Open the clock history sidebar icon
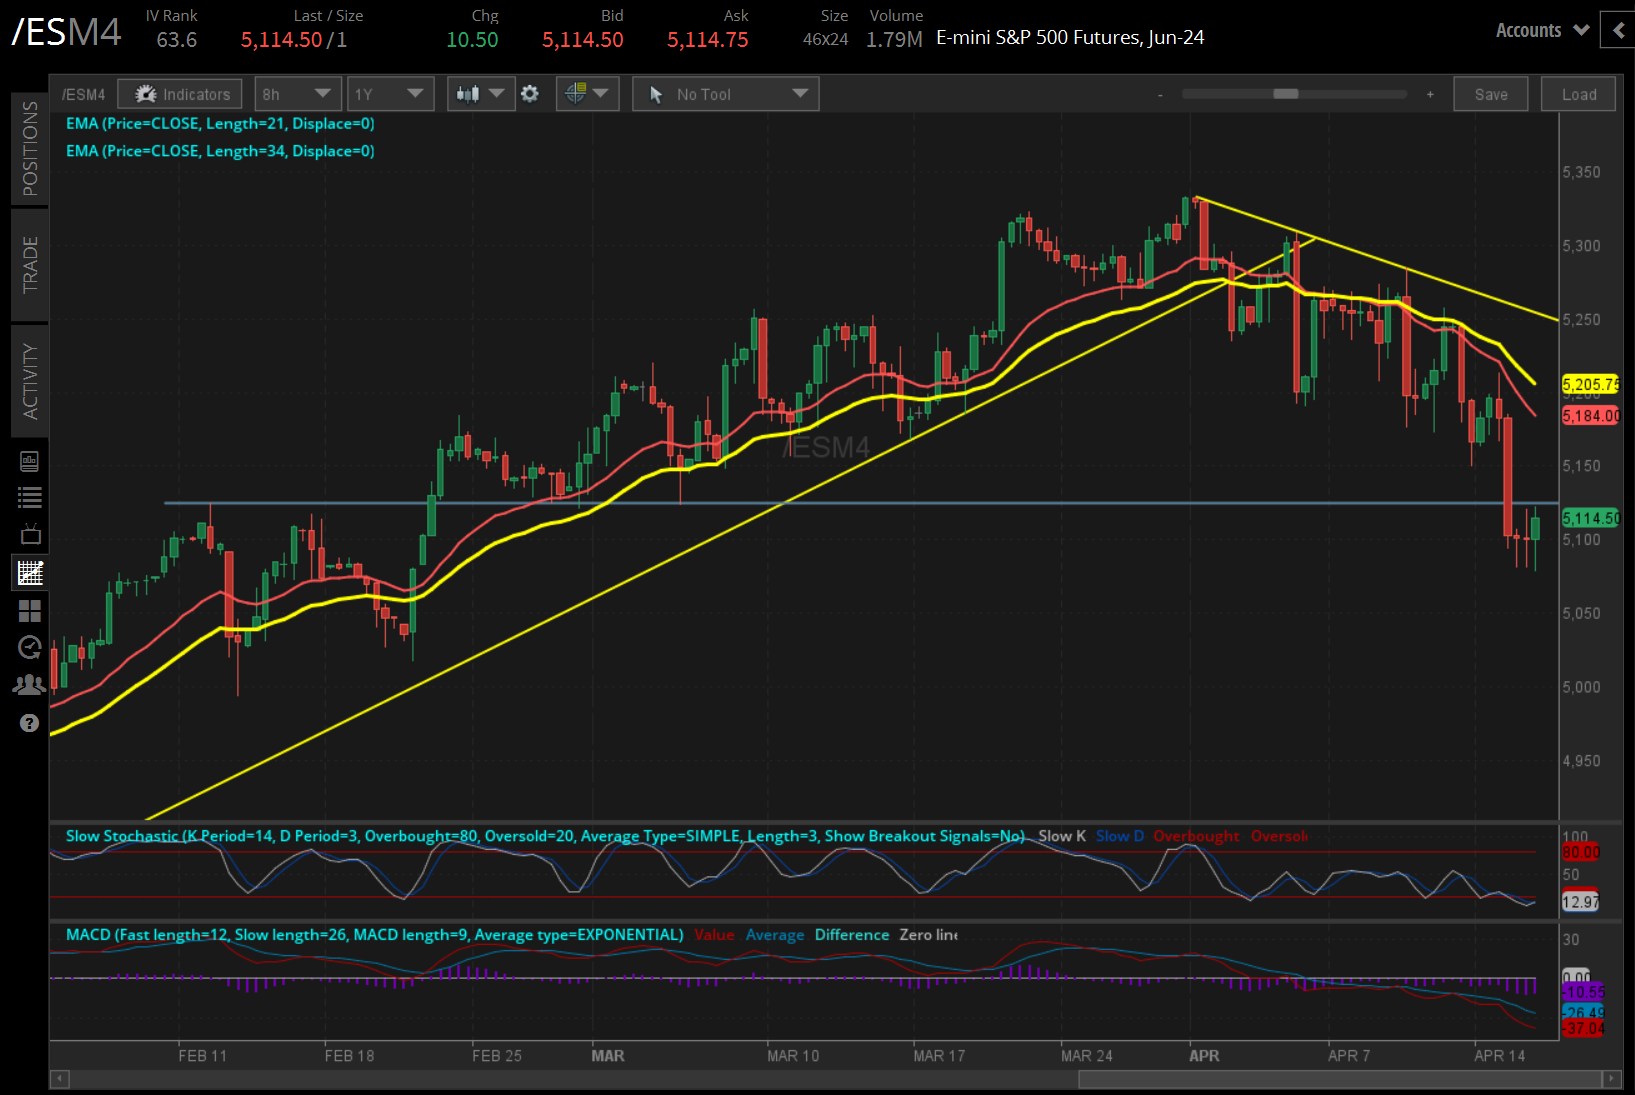The image size is (1635, 1095). click(30, 647)
